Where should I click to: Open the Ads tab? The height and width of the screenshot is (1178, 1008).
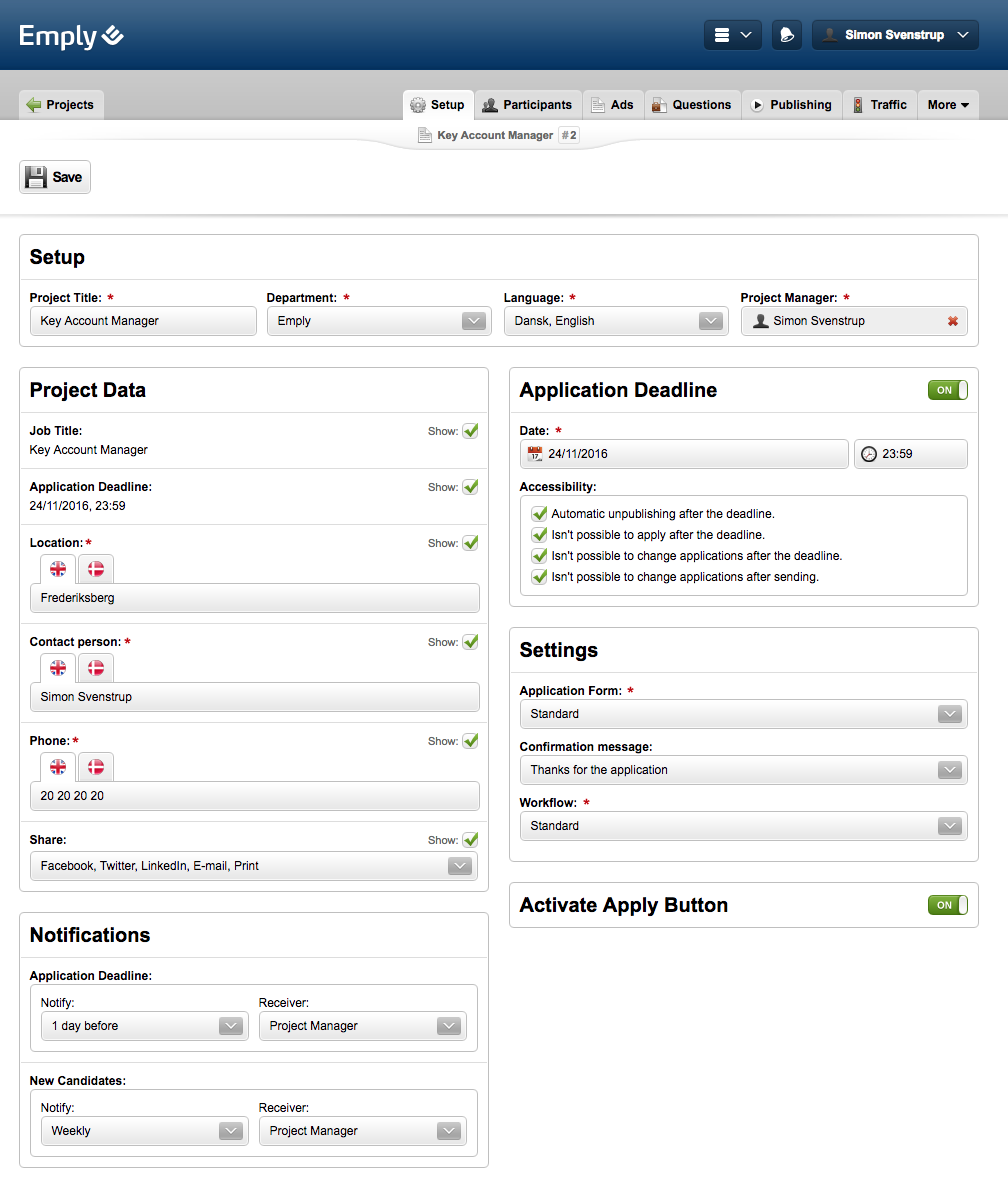tap(612, 104)
